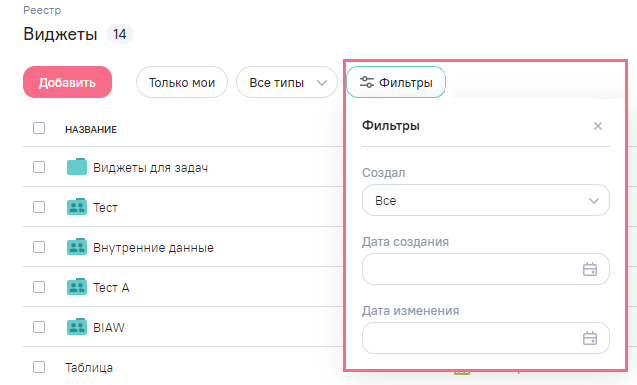
Task: Enable the Только мои filter
Action: tap(182, 82)
